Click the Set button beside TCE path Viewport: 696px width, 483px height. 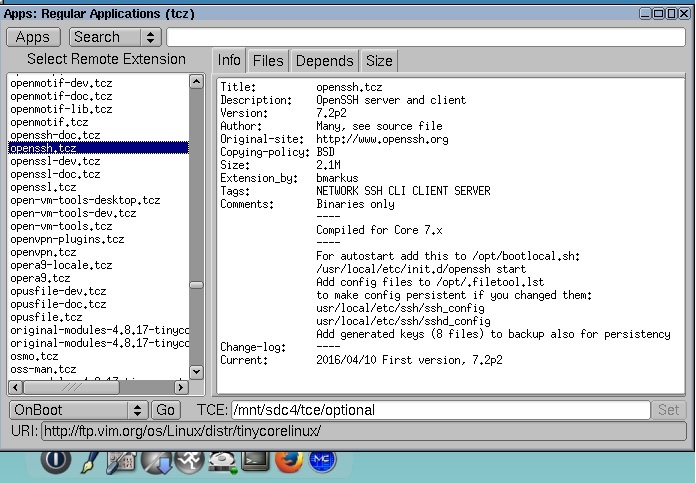668,410
